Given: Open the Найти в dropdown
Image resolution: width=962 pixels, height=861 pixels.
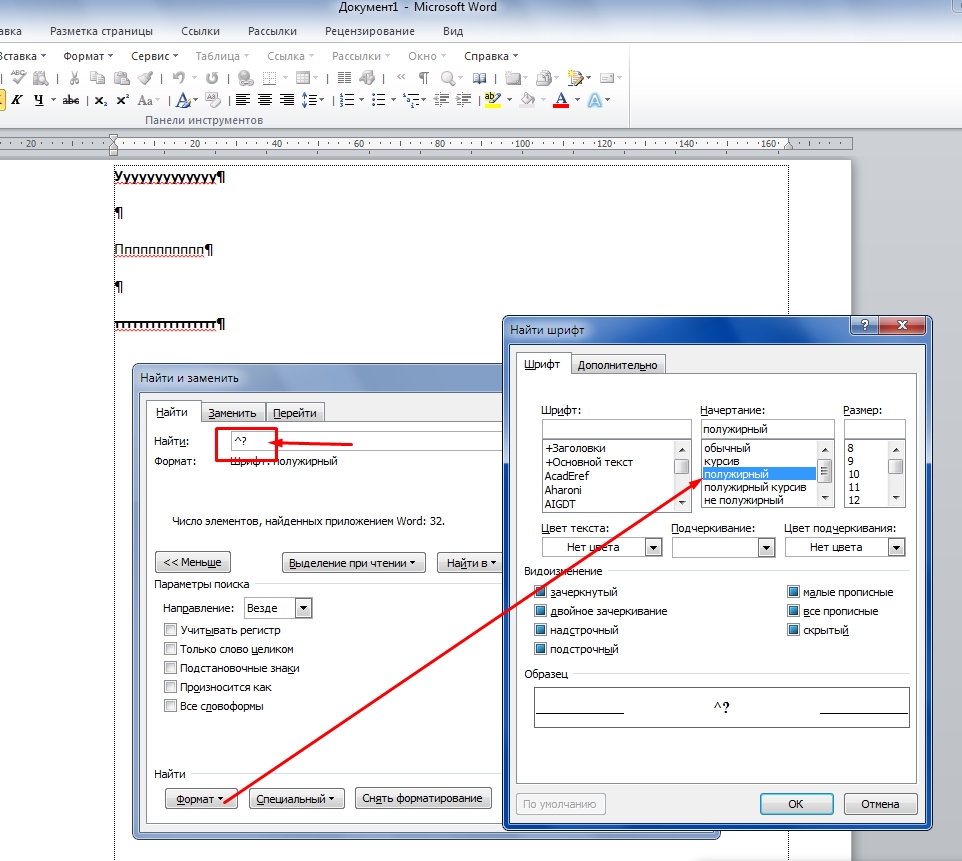Looking at the screenshot, I should pos(470,563).
